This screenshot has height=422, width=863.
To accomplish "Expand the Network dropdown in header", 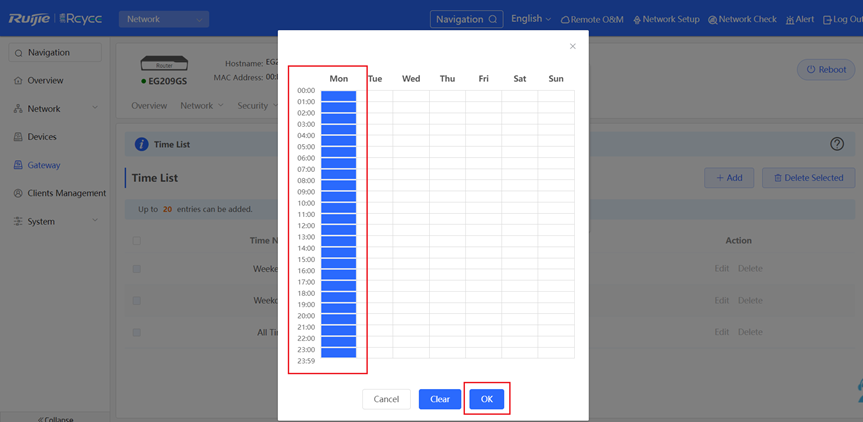I will click(163, 19).
